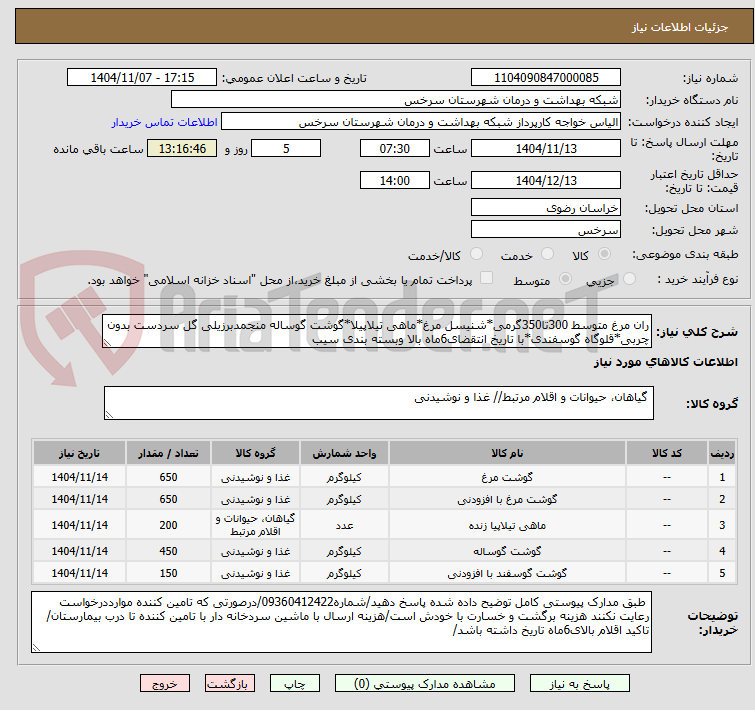Click the province field خراسان رضوی
Image resolution: width=755 pixels, height=710 pixels.
[x=546, y=207]
